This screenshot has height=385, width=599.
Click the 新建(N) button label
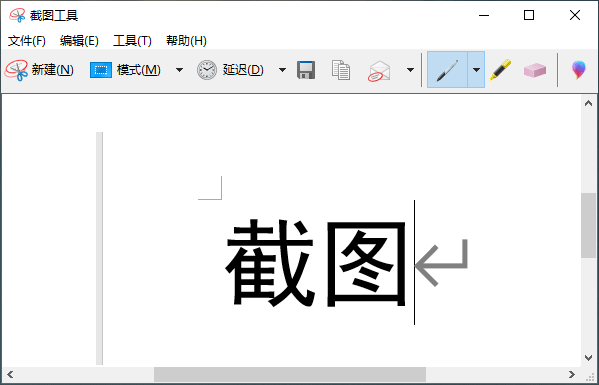click(53, 70)
